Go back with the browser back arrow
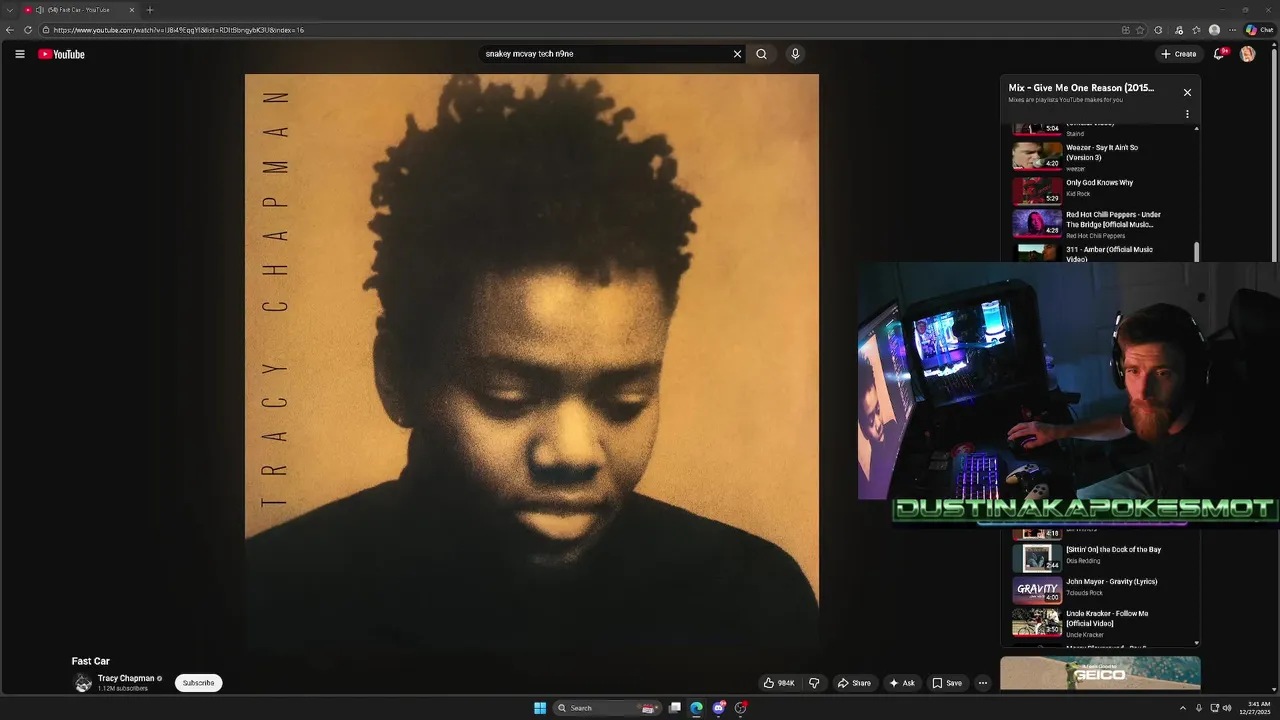The height and width of the screenshot is (720, 1280). point(10,30)
